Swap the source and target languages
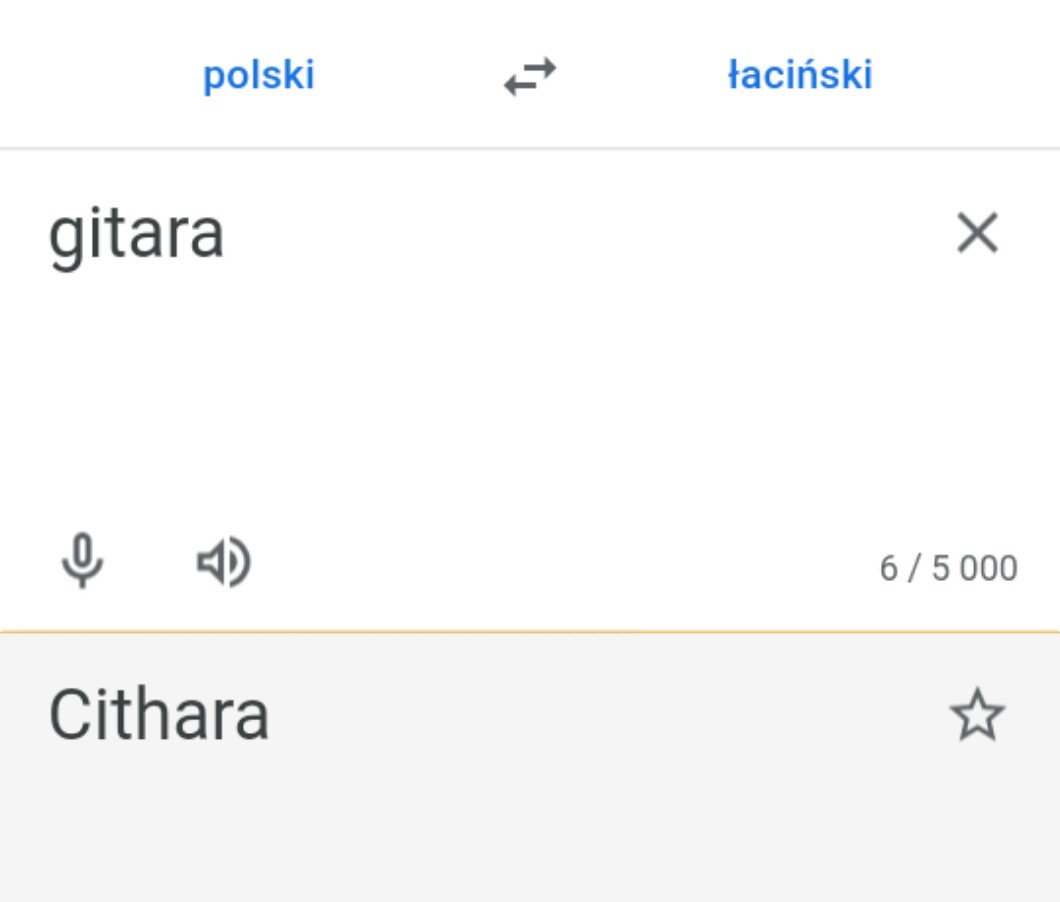1060x902 pixels. [530, 76]
